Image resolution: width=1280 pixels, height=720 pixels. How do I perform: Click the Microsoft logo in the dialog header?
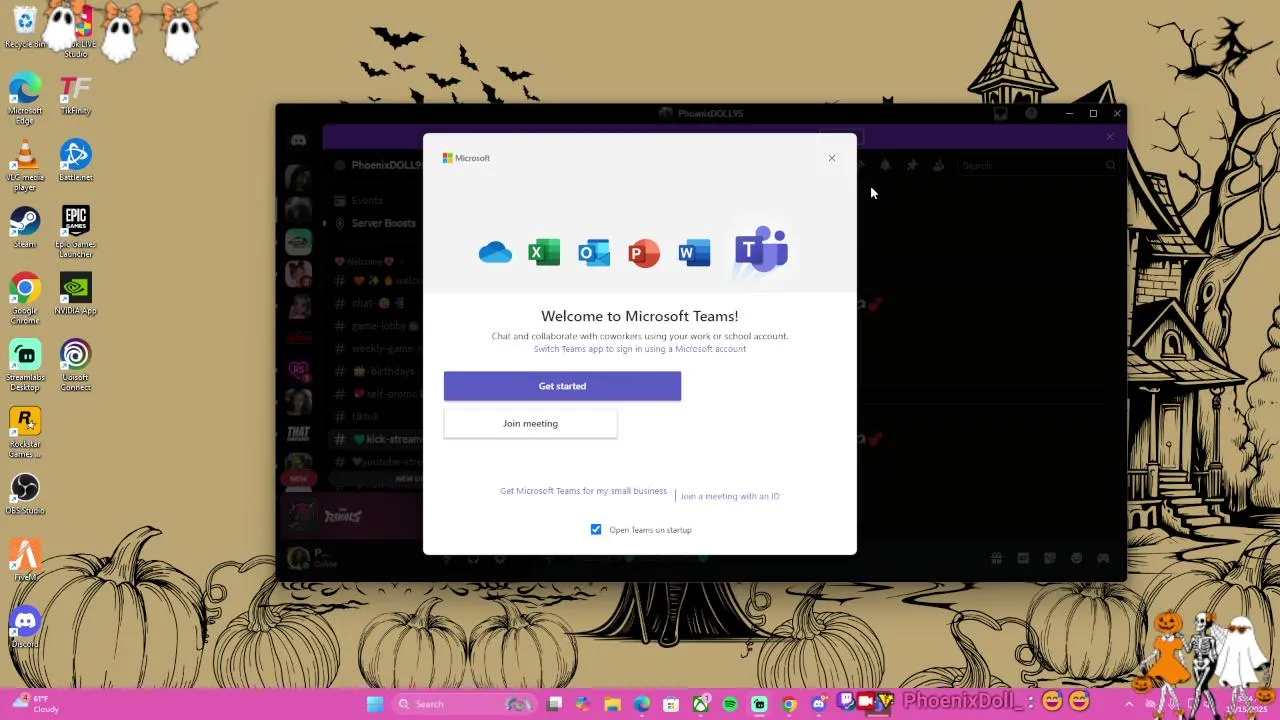click(x=466, y=158)
